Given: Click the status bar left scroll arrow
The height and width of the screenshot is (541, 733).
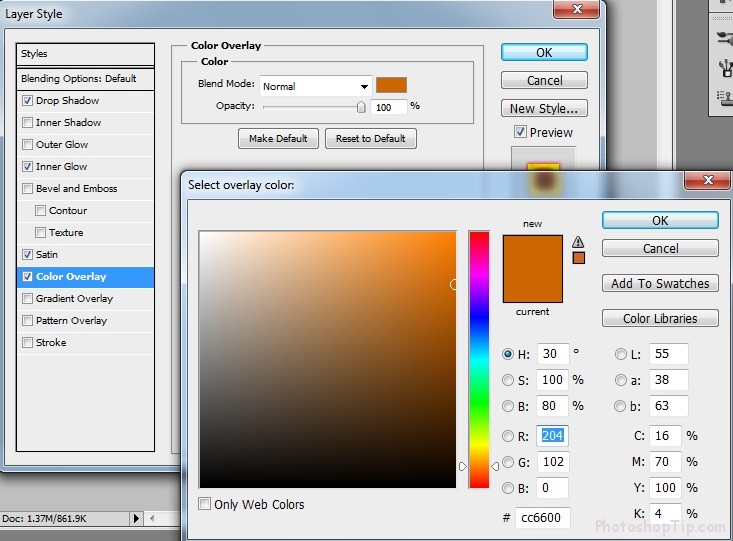Looking at the screenshot, I should coord(152,518).
